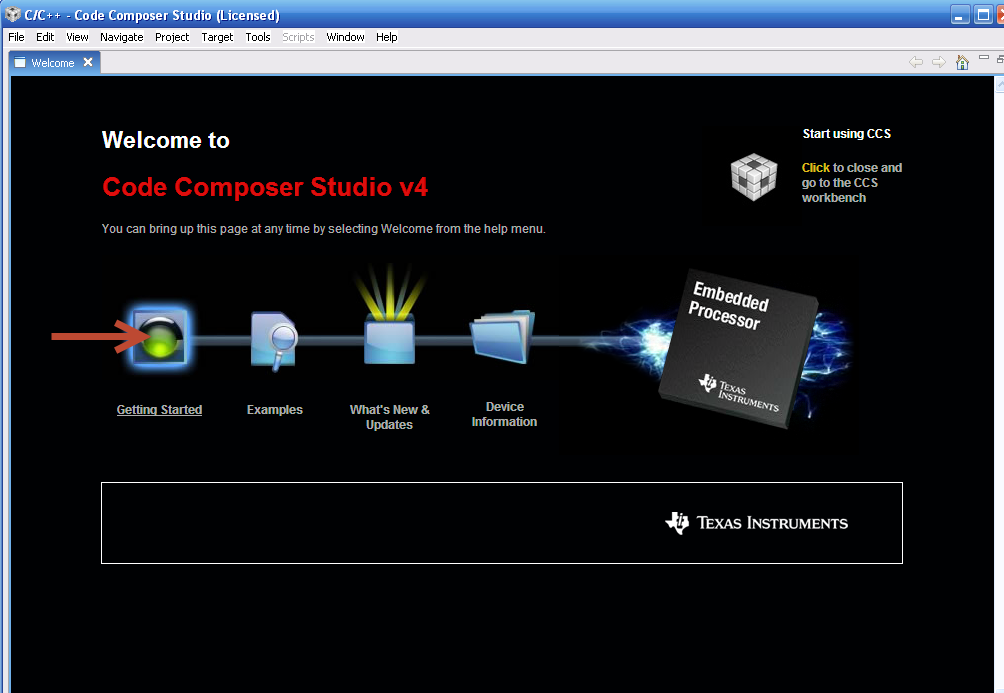
Task: Minimize the Welcome view pane
Action: click(x=984, y=58)
